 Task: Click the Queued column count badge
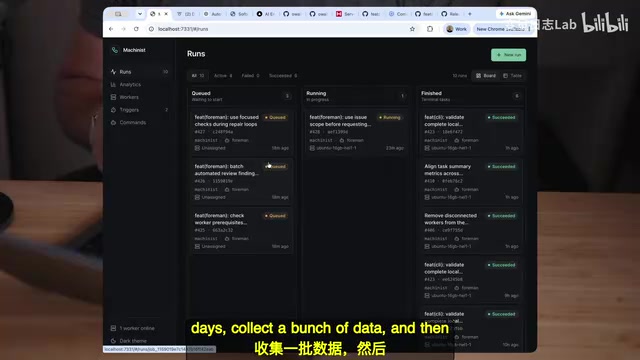[x=287, y=96]
